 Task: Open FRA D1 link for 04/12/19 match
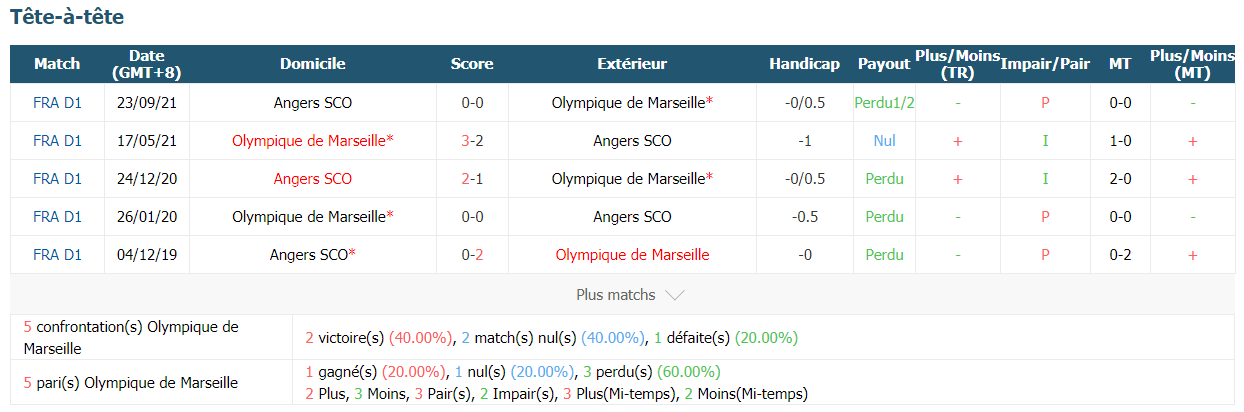[x=57, y=254]
